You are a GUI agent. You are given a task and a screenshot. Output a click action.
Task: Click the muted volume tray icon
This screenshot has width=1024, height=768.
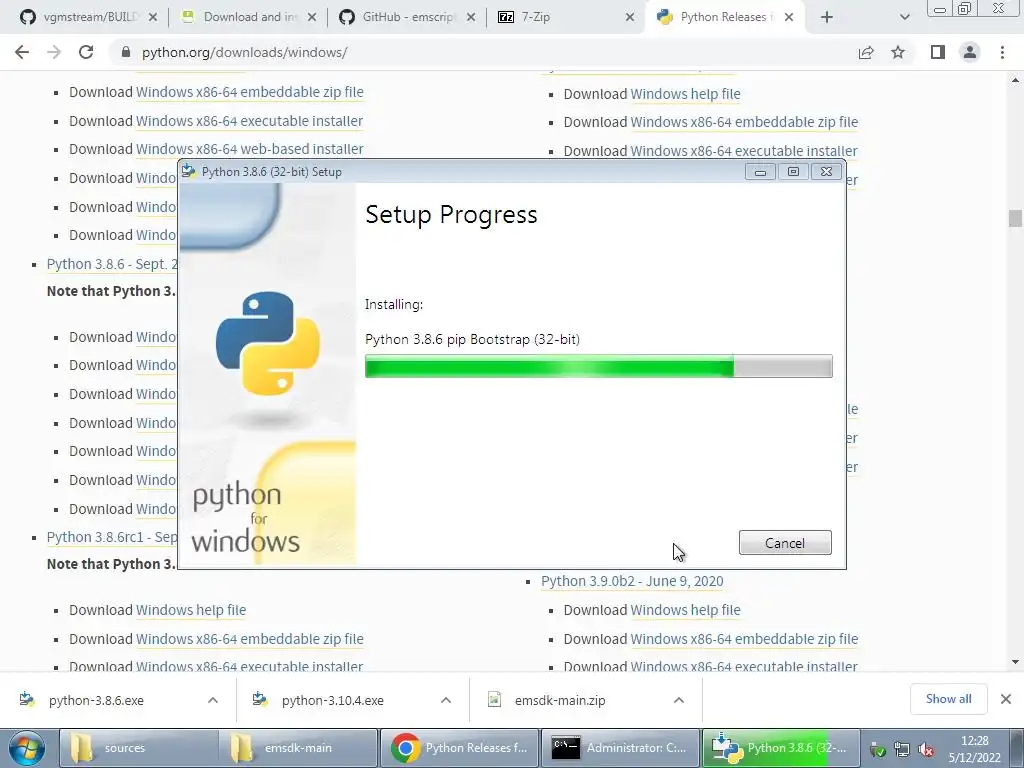(x=925, y=750)
